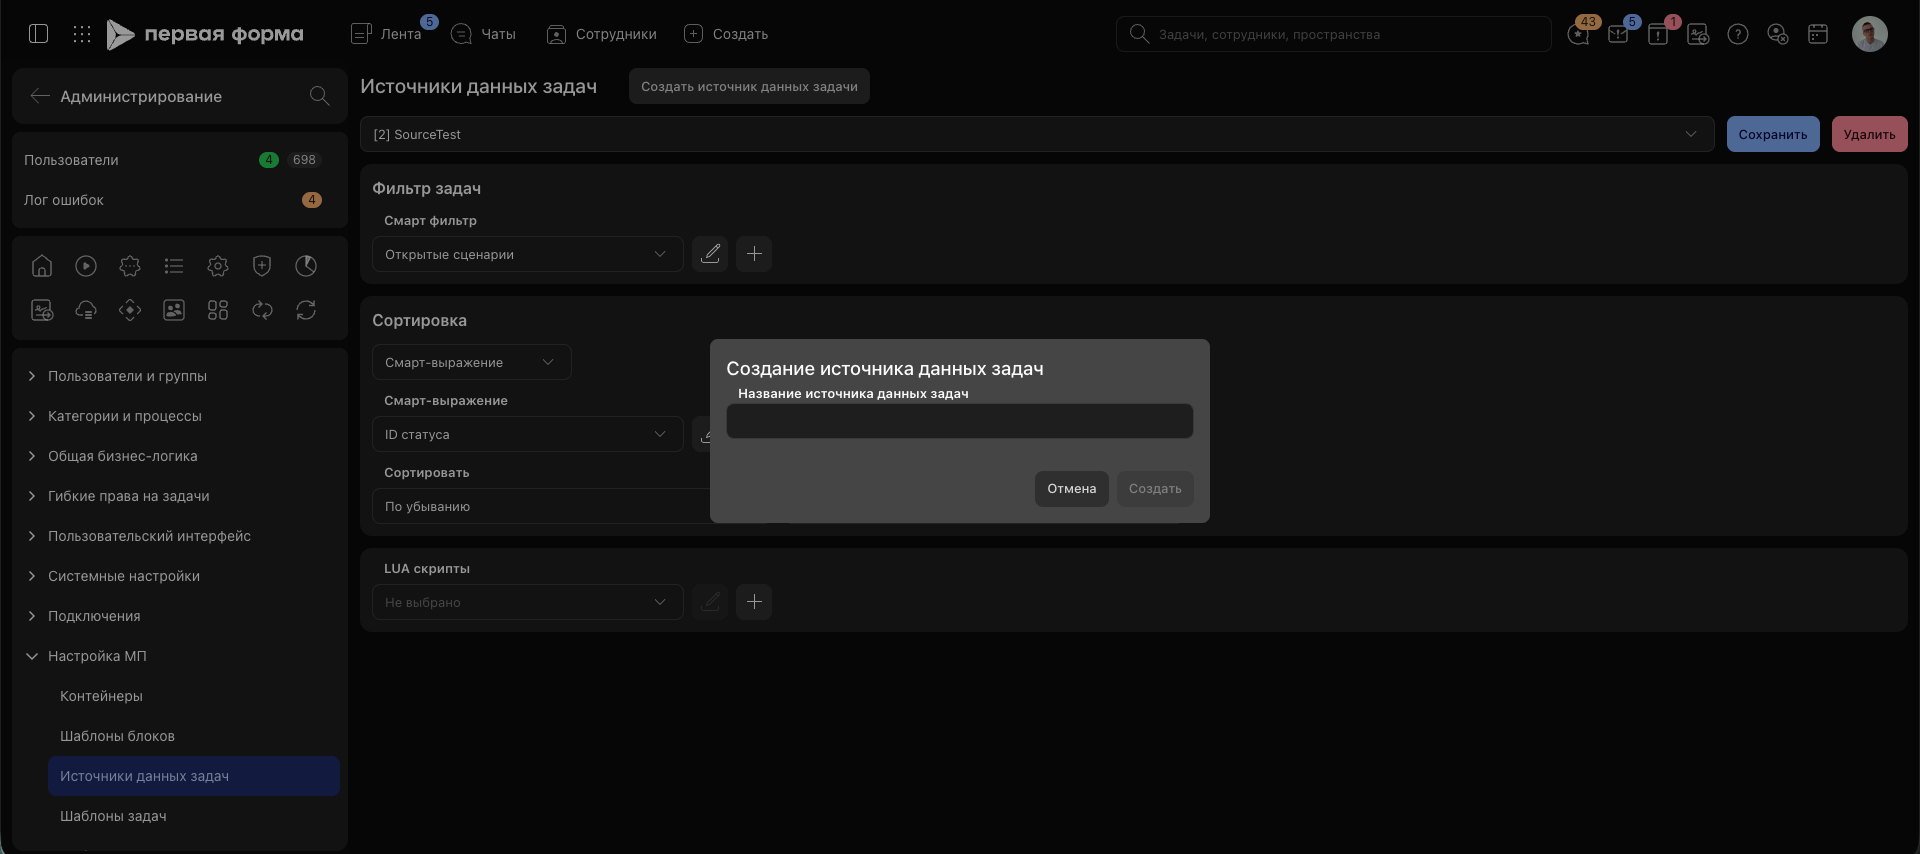Screen dimensions: 1920x854
Task: Open the ID статуса dropdown
Action: pos(528,434)
